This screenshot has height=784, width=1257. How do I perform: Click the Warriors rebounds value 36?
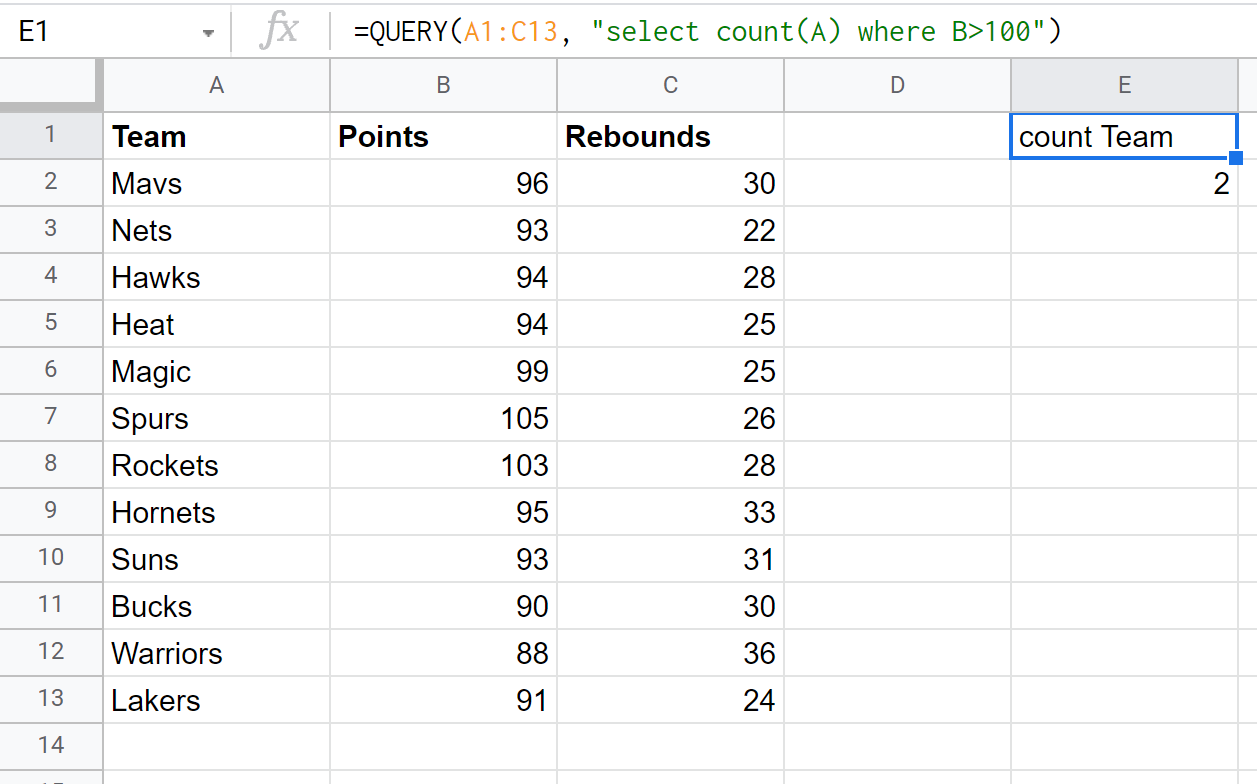(670, 653)
